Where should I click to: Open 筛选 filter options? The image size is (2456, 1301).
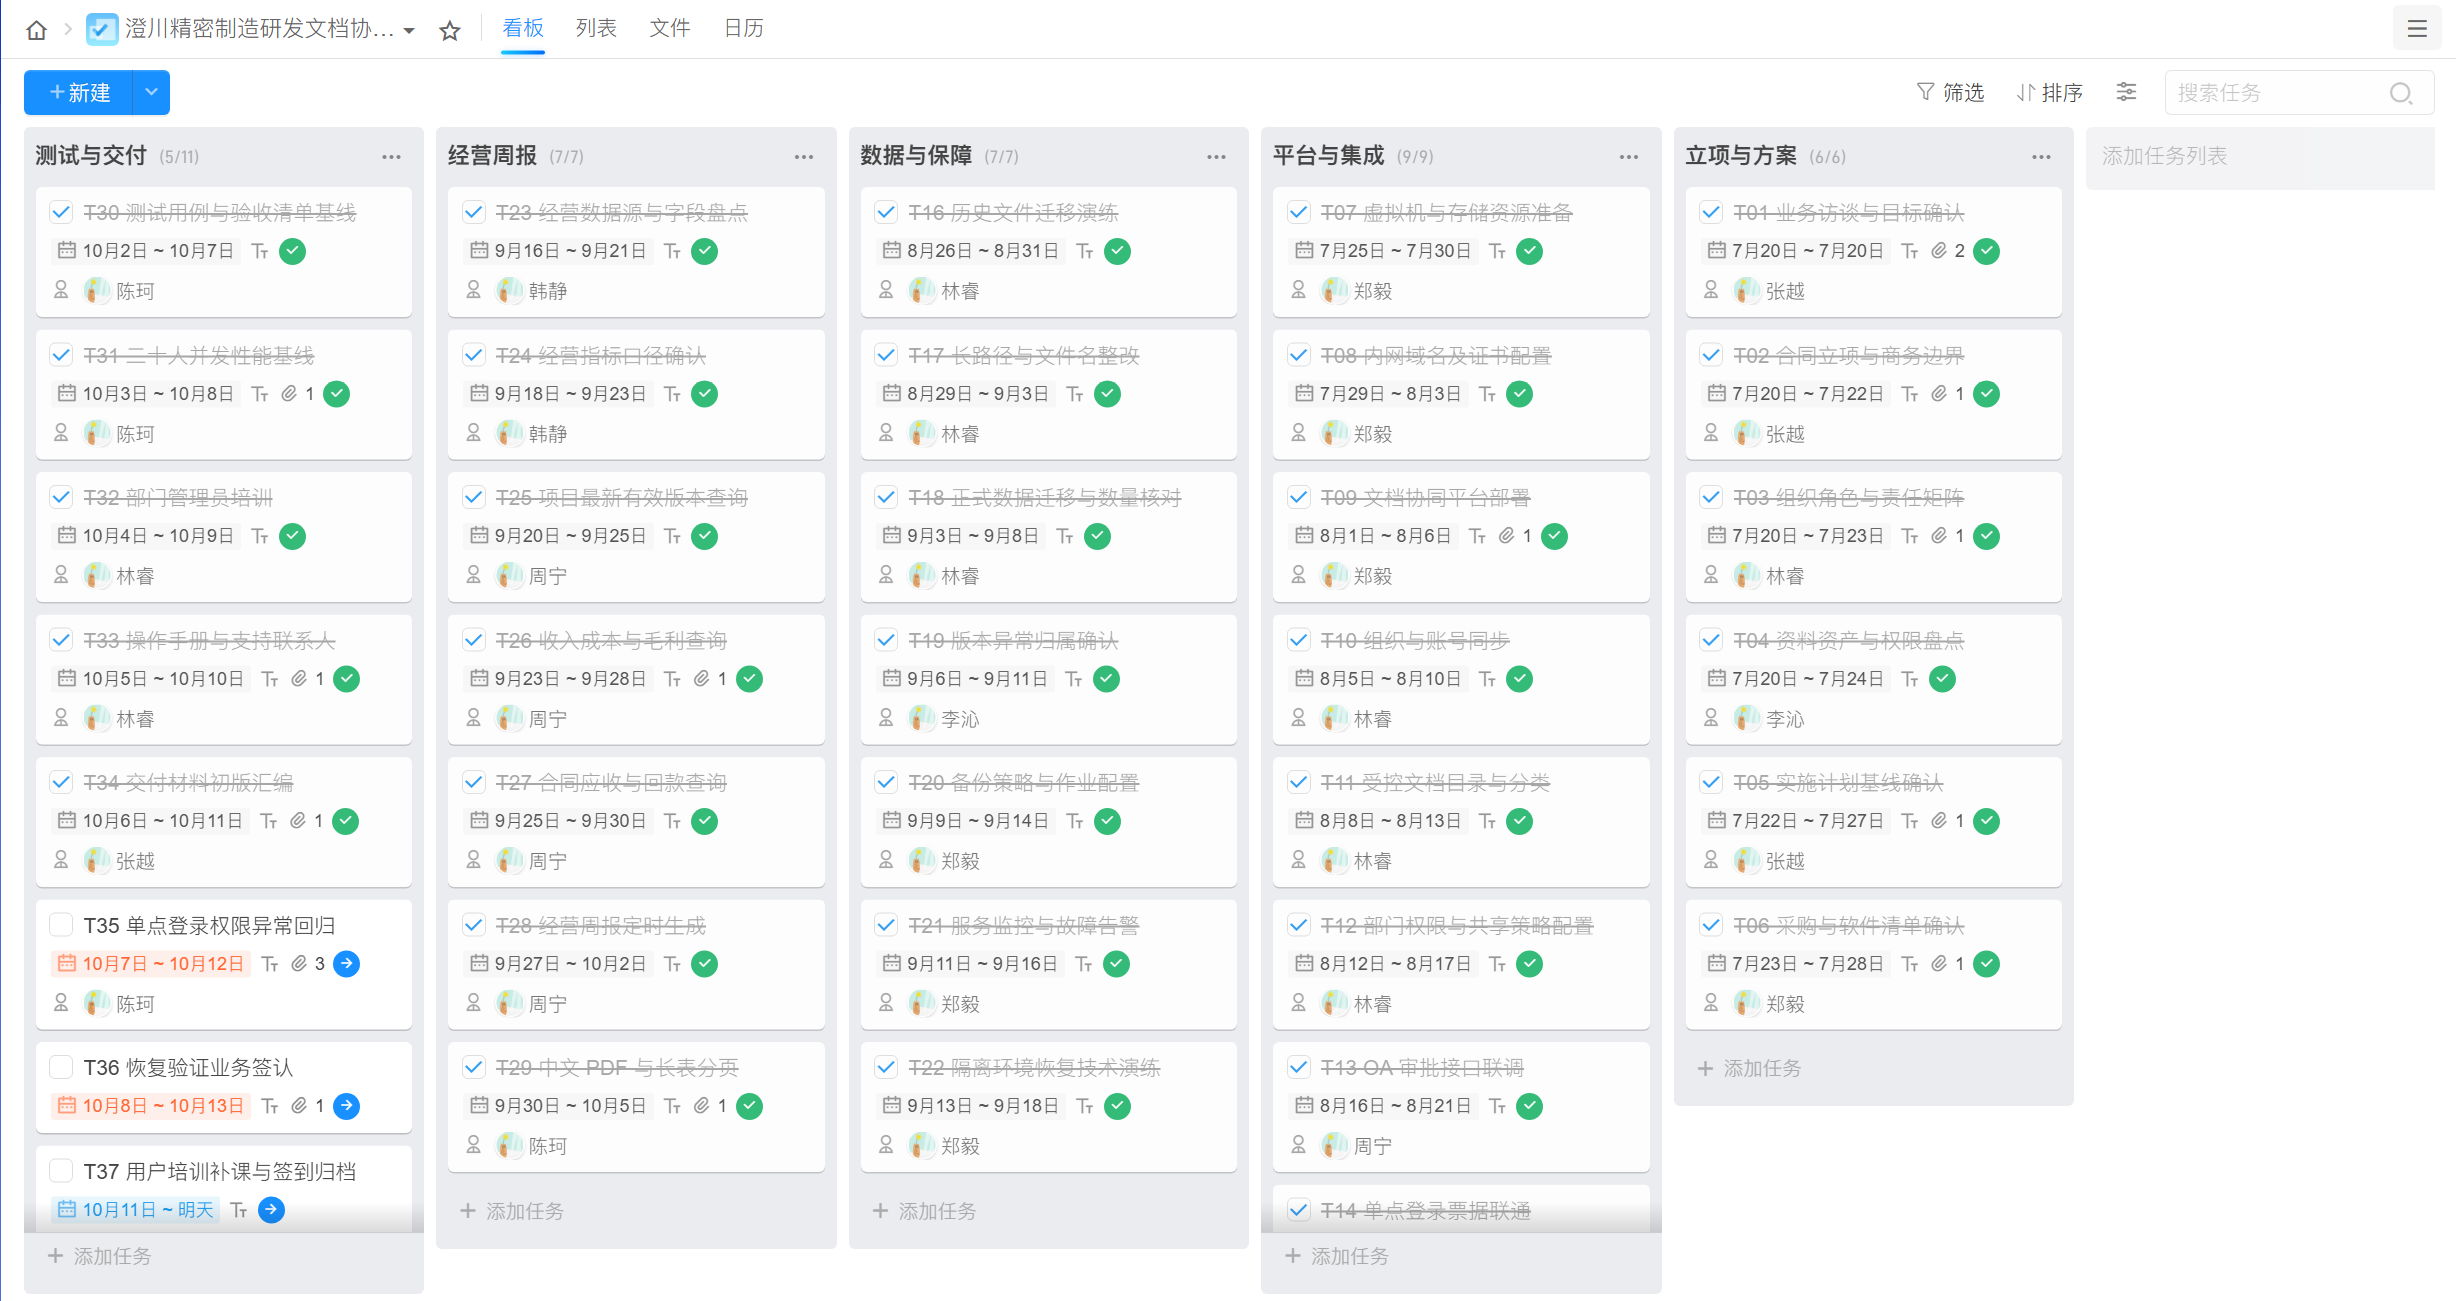[1950, 92]
